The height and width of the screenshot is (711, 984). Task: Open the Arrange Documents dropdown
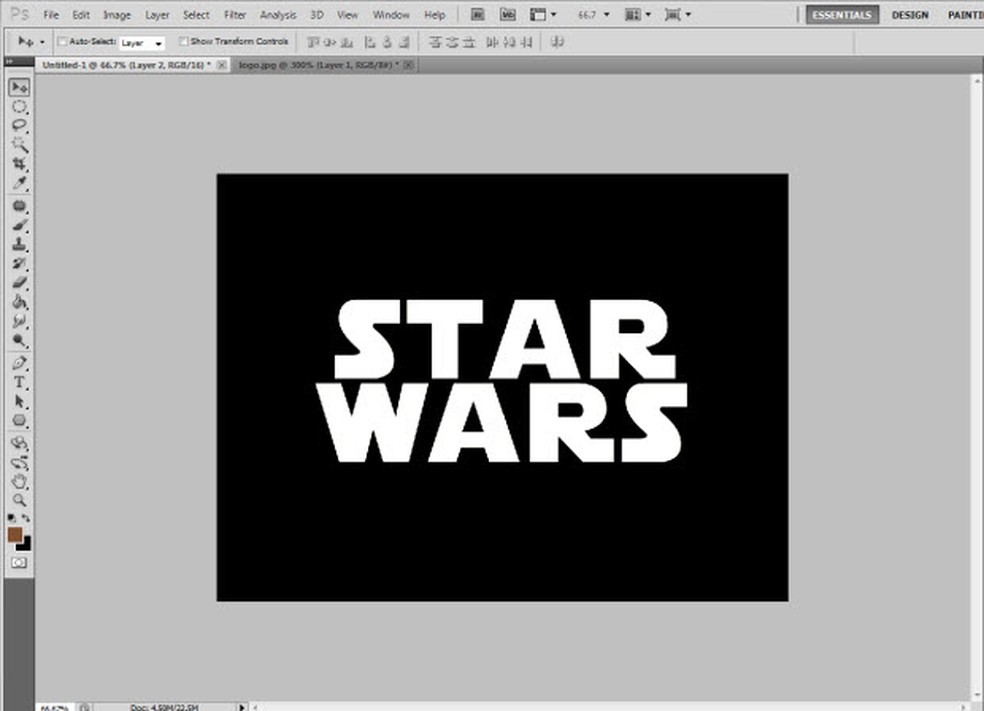click(638, 15)
